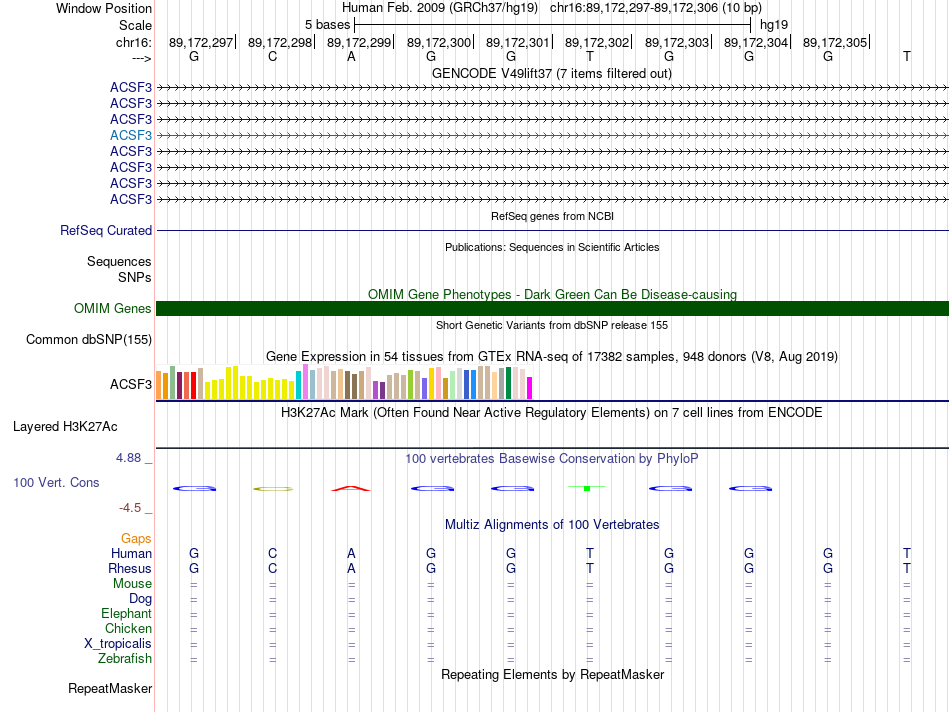Open the Layered H3K27Ac track label
Image resolution: width=950 pixels, height=712 pixels.
[x=65, y=427]
